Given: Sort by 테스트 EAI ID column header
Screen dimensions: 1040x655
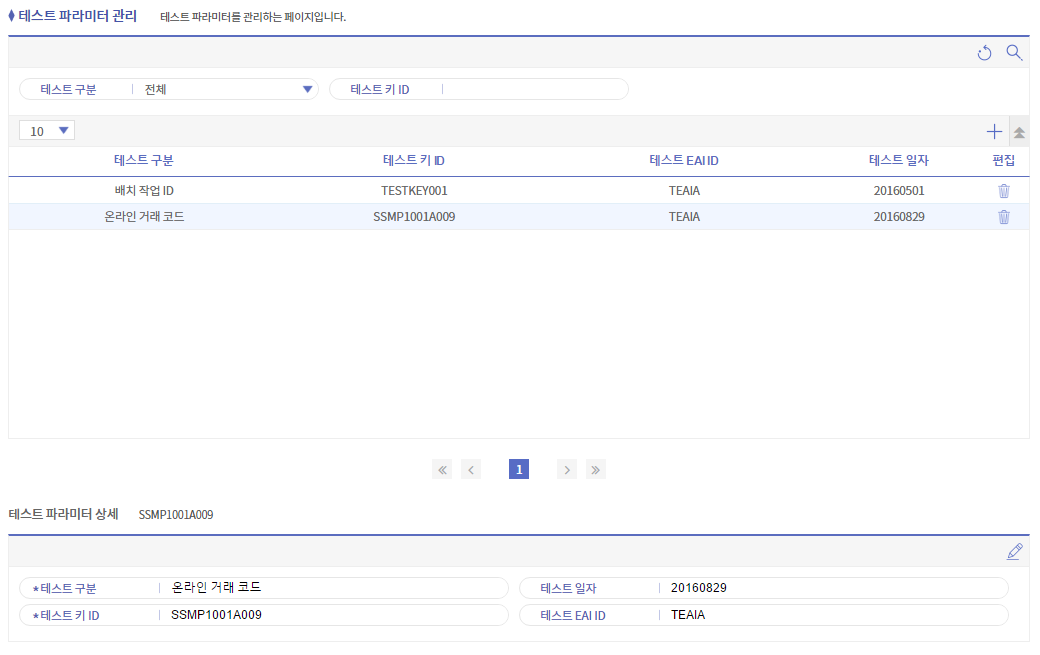Looking at the screenshot, I should [x=684, y=160].
